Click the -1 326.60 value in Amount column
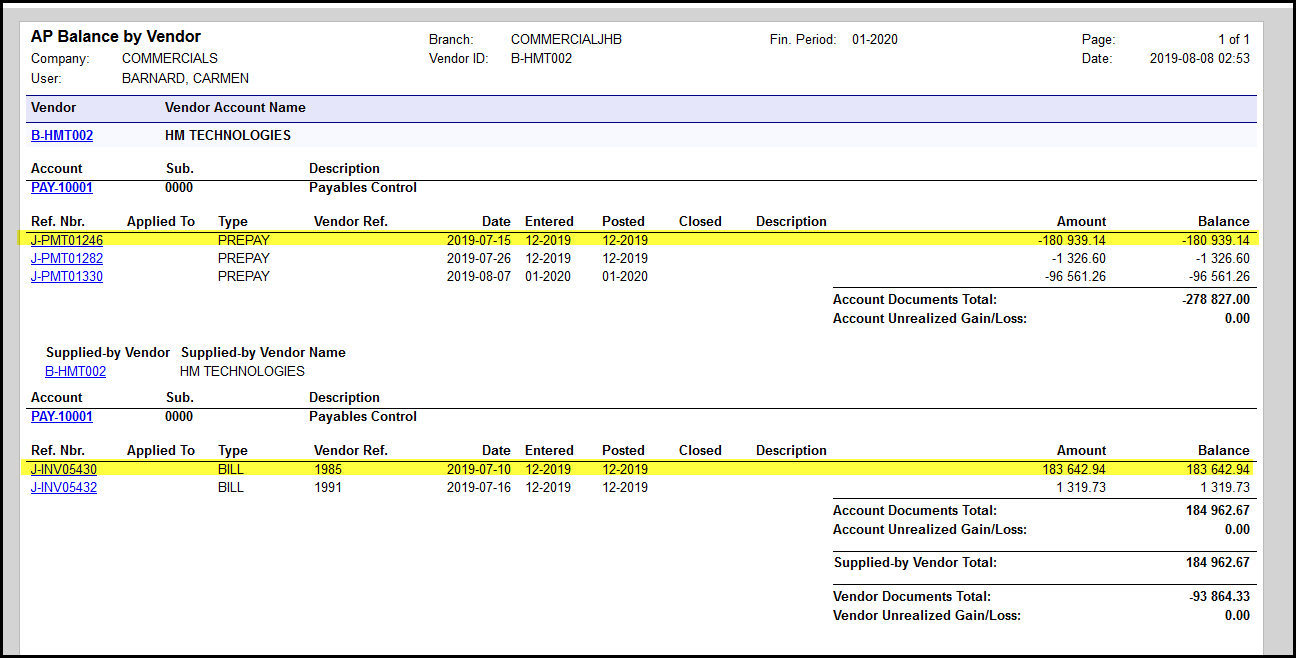The height and width of the screenshot is (658, 1296). point(1078,258)
